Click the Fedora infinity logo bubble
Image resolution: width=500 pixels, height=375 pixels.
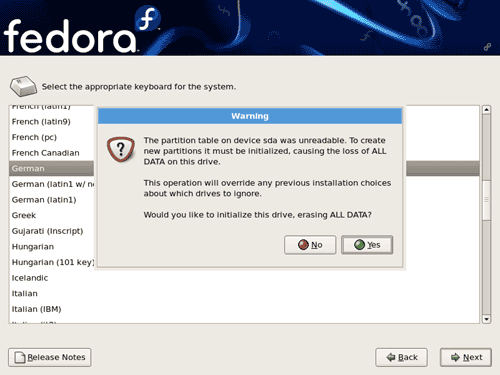pos(148,18)
